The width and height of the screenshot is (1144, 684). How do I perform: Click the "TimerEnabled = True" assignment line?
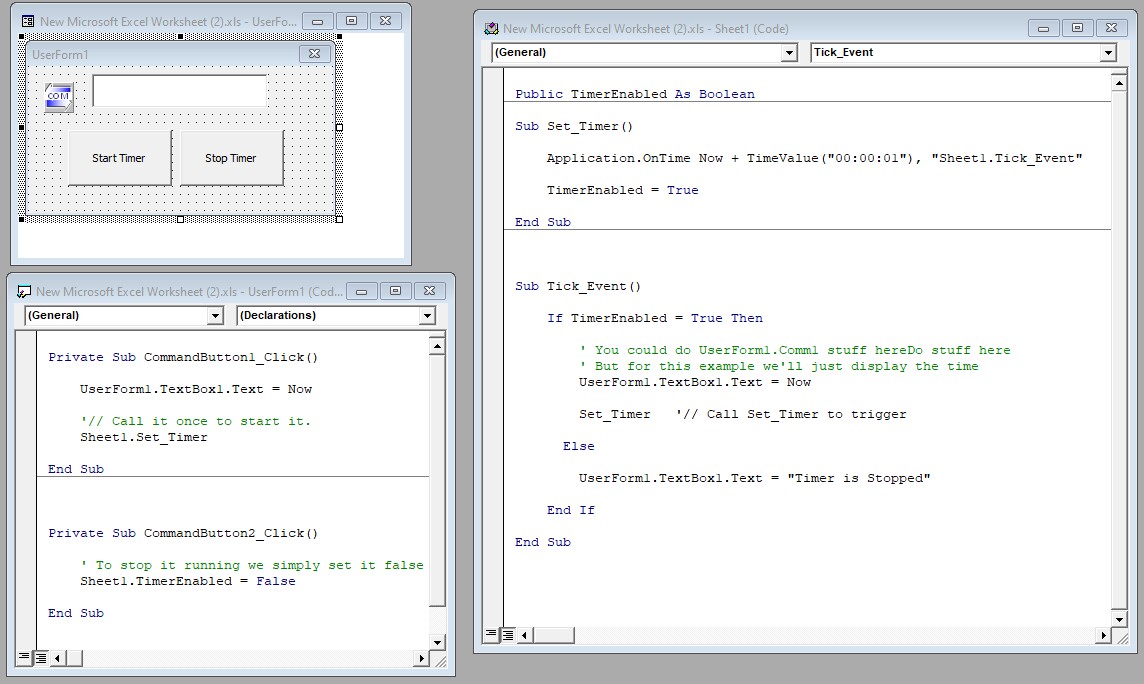click(x=622, y=190)
